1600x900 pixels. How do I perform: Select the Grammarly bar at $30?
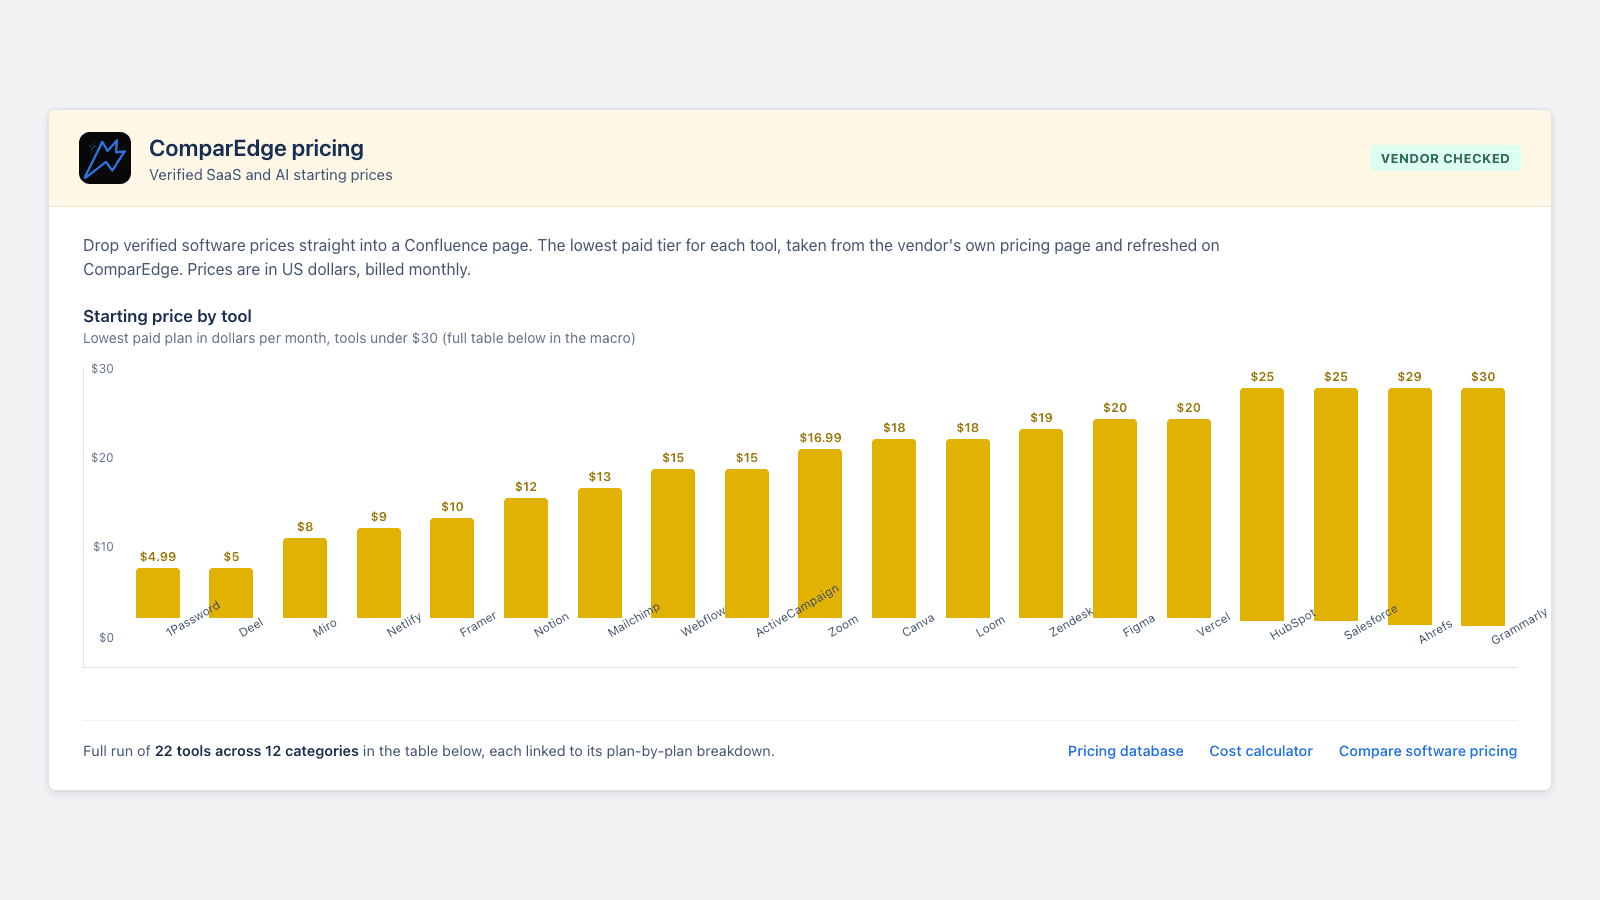[x=1483, y=507]
